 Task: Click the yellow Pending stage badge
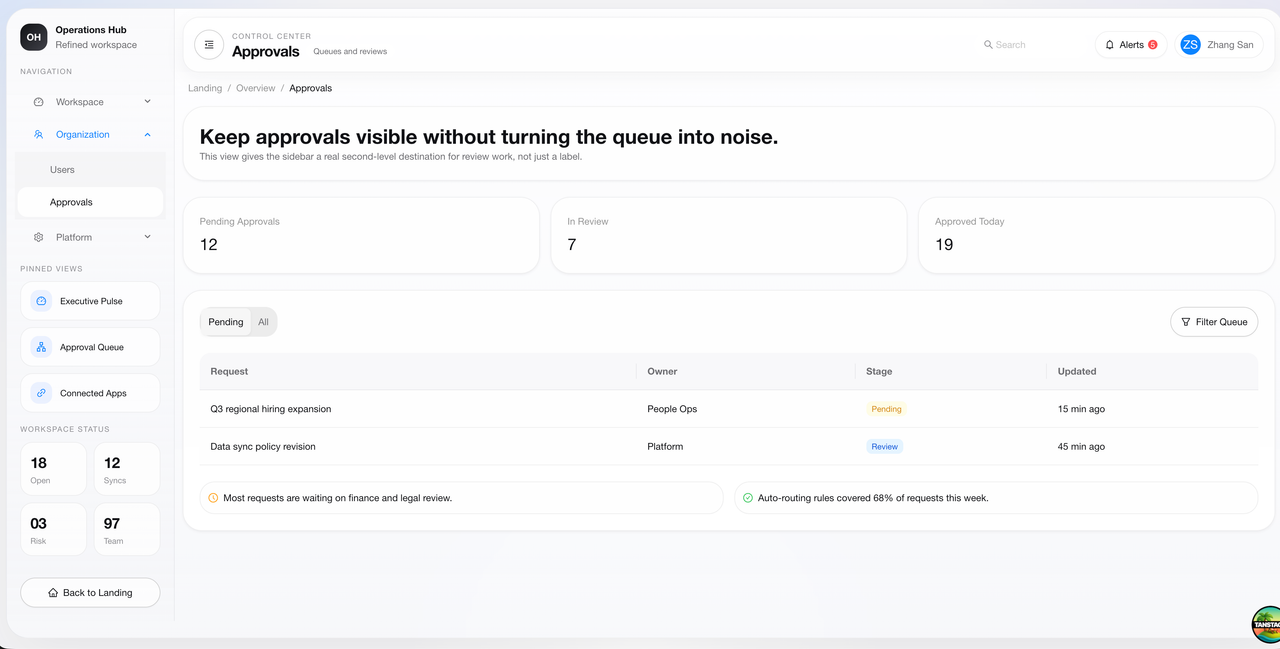click(886, 409)
